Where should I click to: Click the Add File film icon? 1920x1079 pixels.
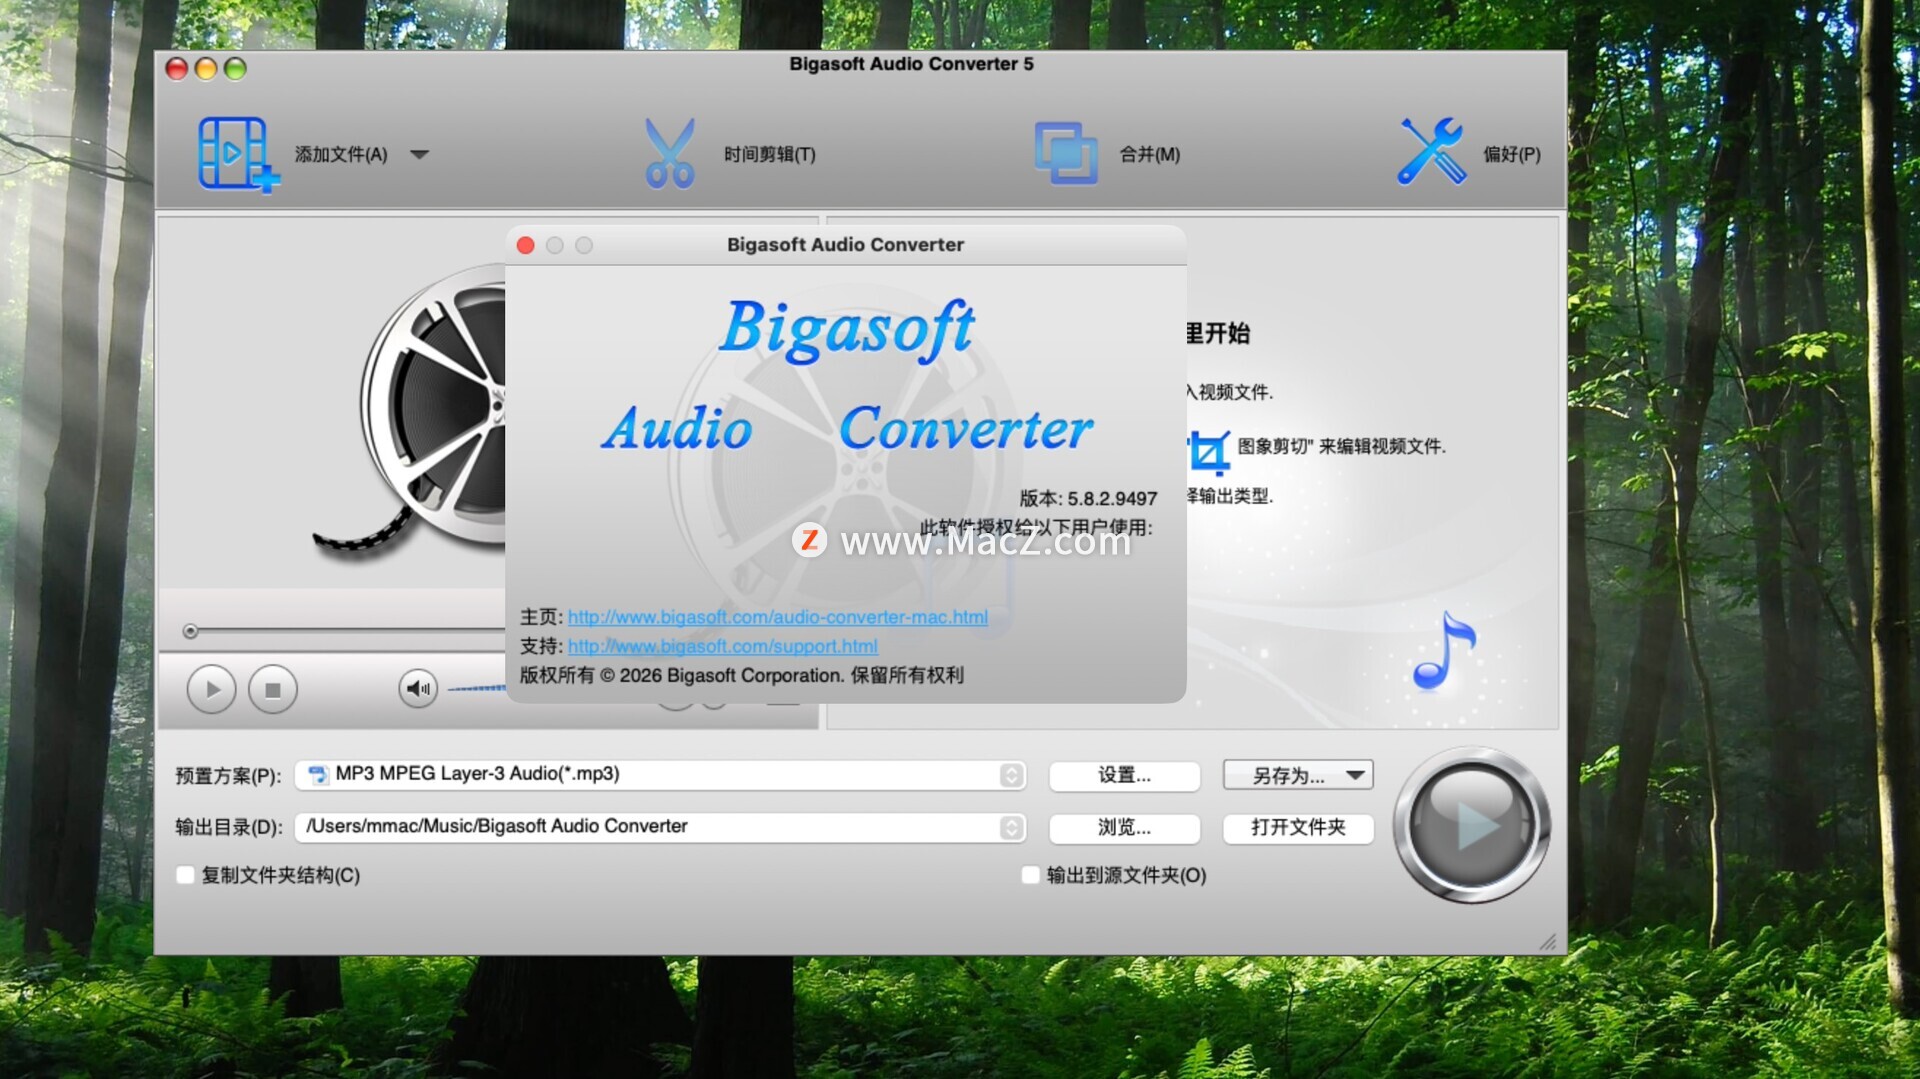pos(236,154)
